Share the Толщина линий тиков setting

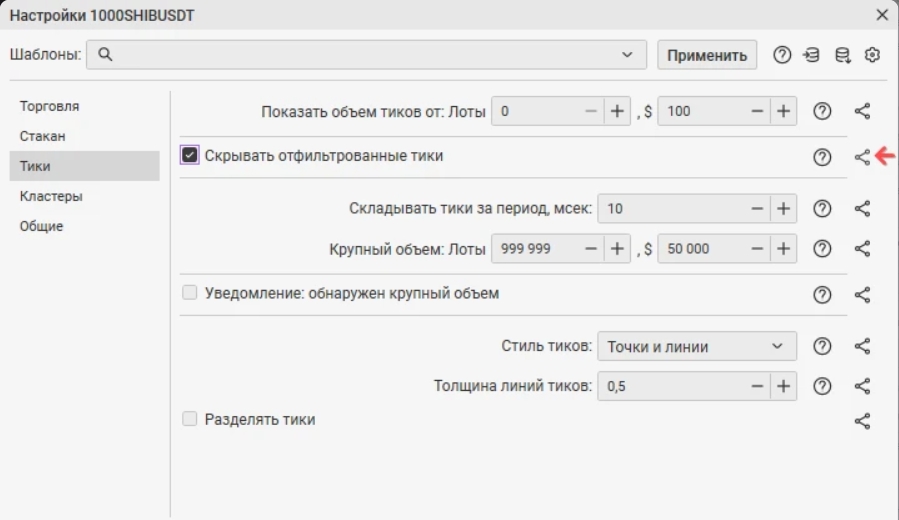[x=862, y=386]
